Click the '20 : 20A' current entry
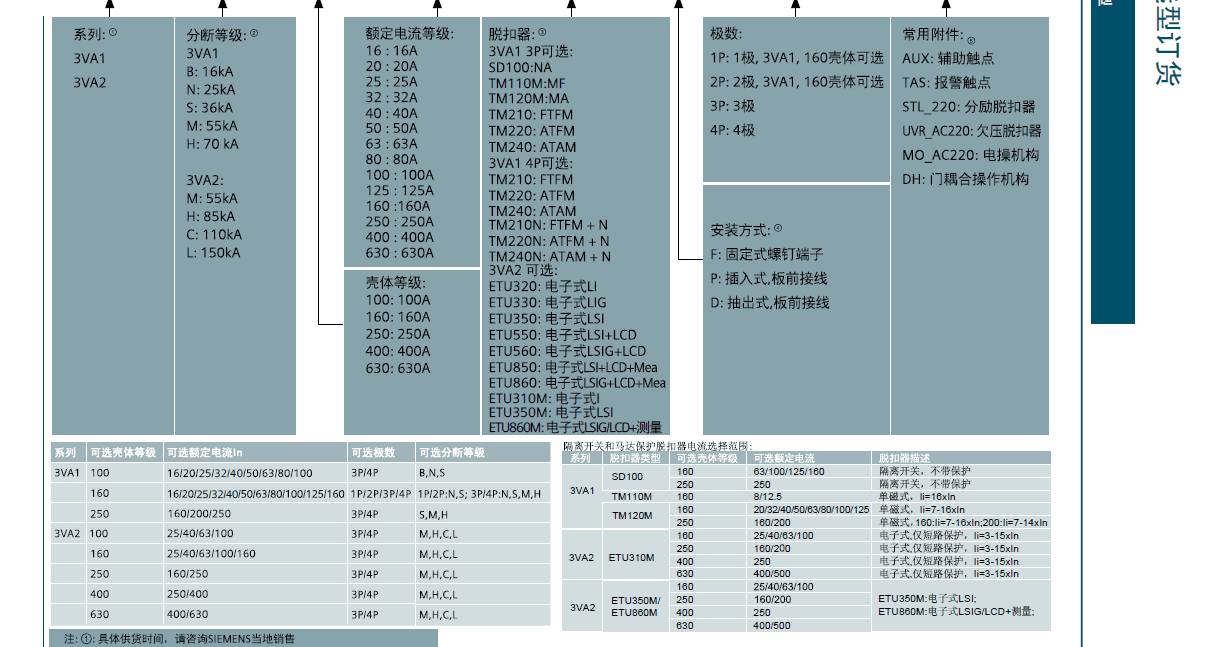1212x647 pixels. [x=392, y=66]
